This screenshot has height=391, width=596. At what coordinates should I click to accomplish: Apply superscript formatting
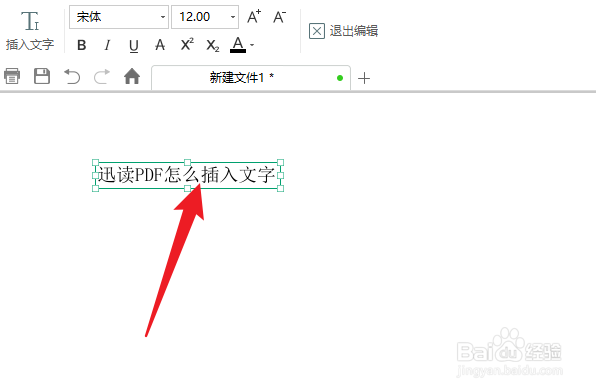(x=187, y=45)
